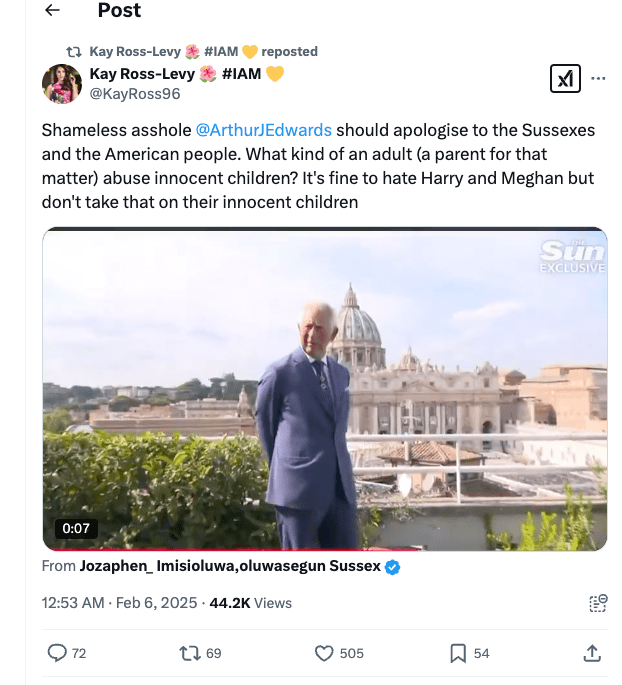This screenshot has height=685, width=622.
Task: Play the embedded Sun Exclusive video
Action: tap(324, 390)
